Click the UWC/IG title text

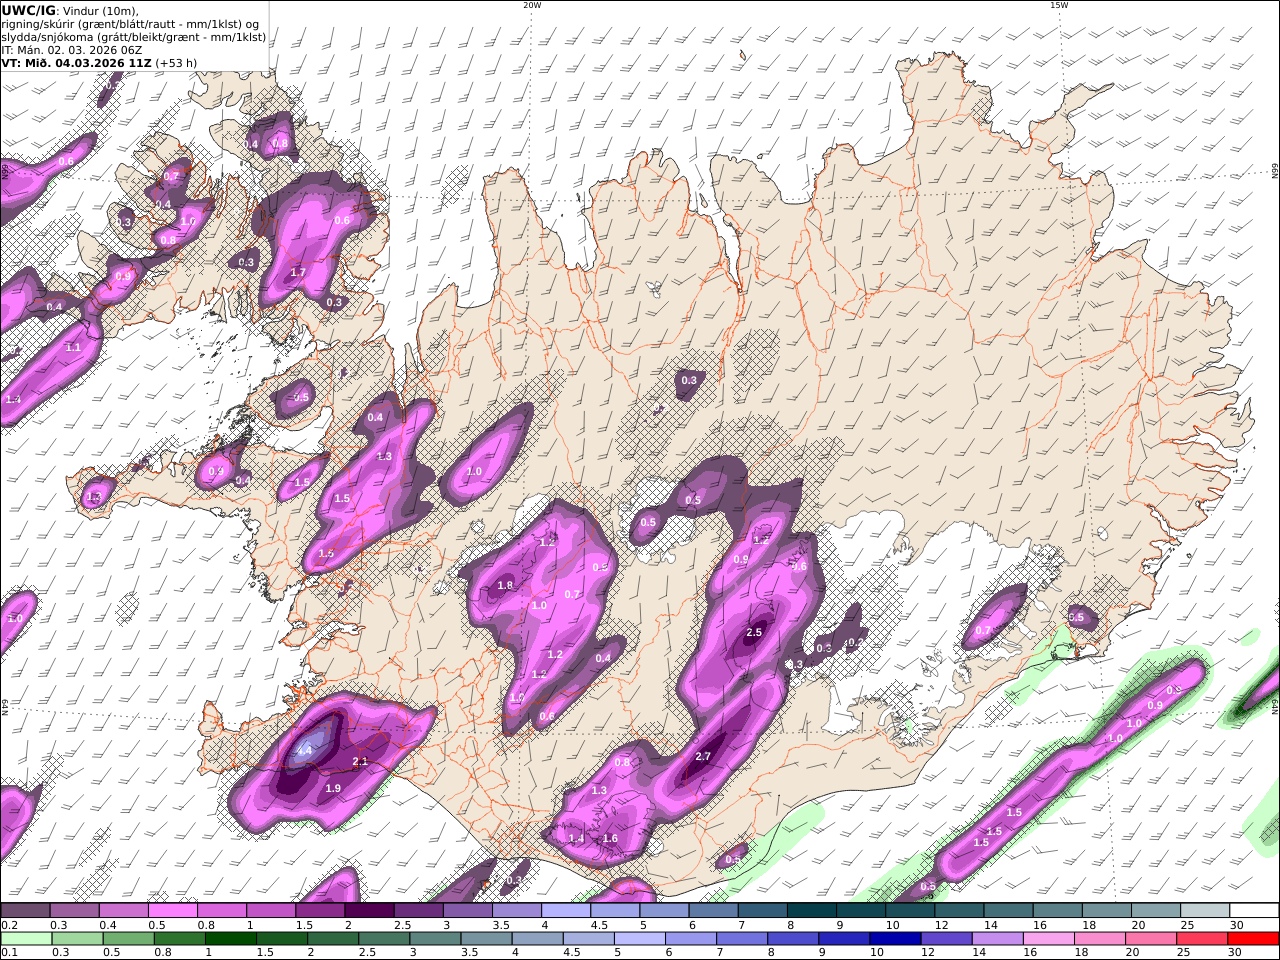coord(29,10)
